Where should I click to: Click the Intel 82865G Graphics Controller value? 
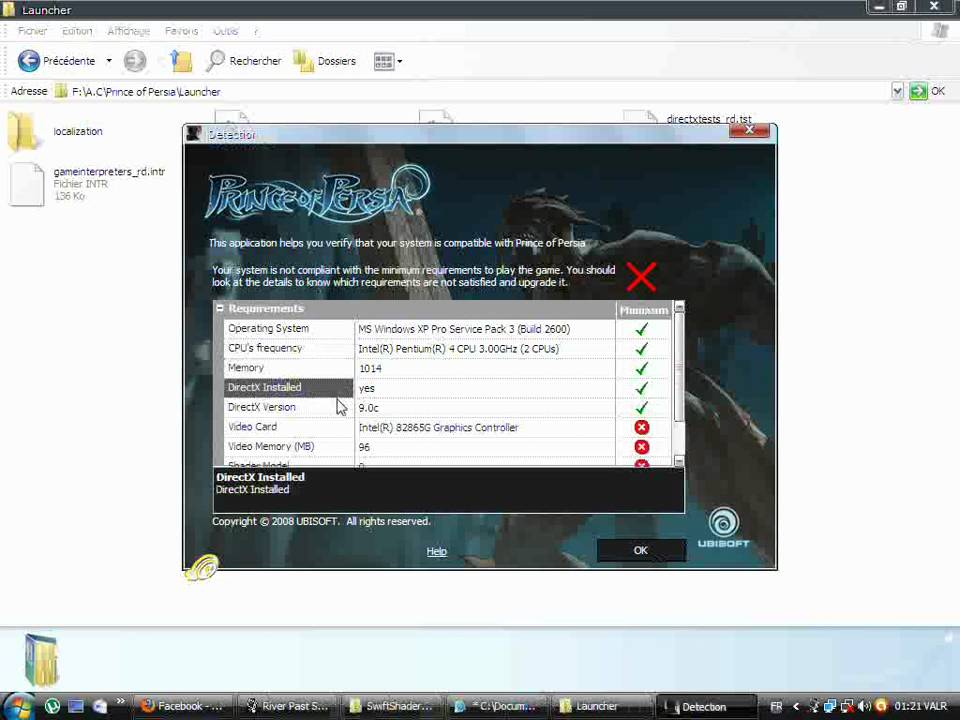click(x=438, y=427)
